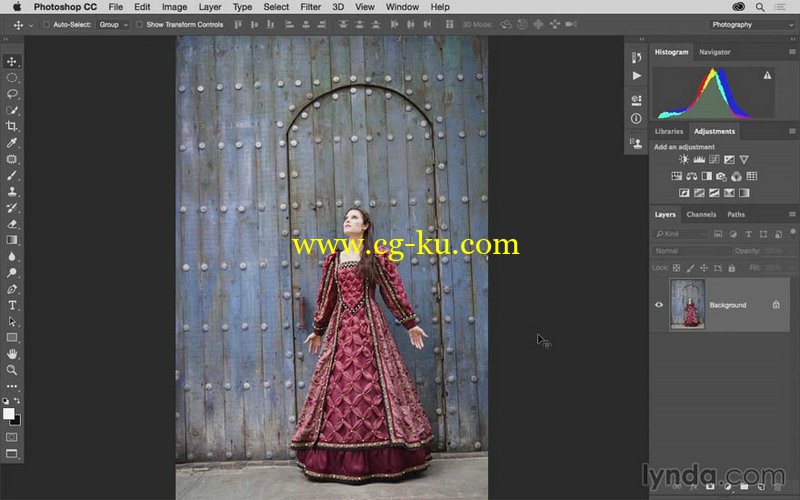This screenshot has width=800, height=500.
Task: Add a Channel Mixer adjustment
Action: 736,177
